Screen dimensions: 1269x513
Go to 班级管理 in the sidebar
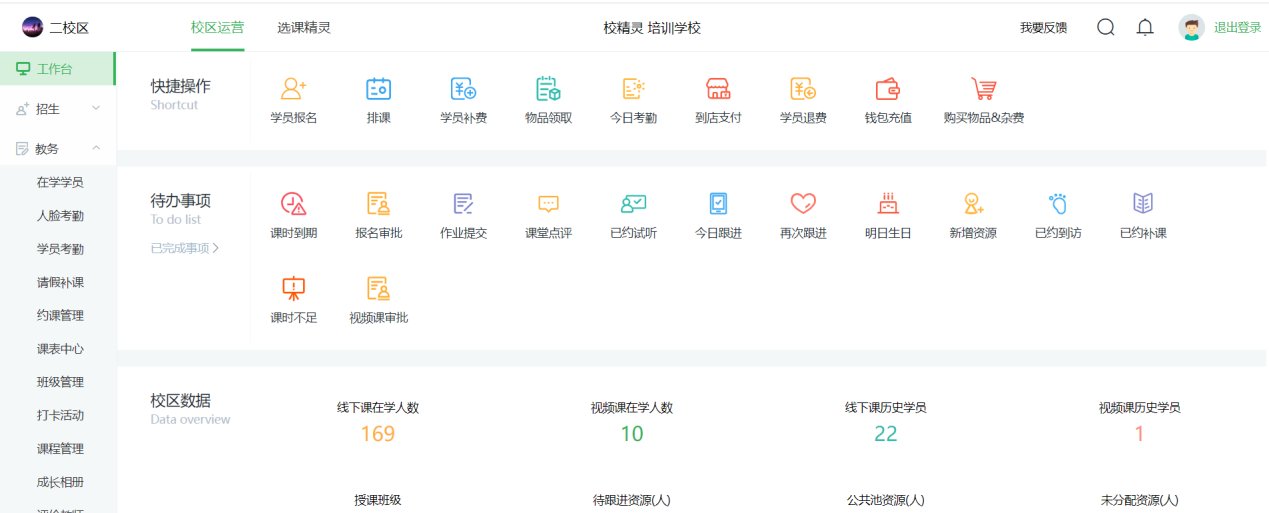(60, 382)
